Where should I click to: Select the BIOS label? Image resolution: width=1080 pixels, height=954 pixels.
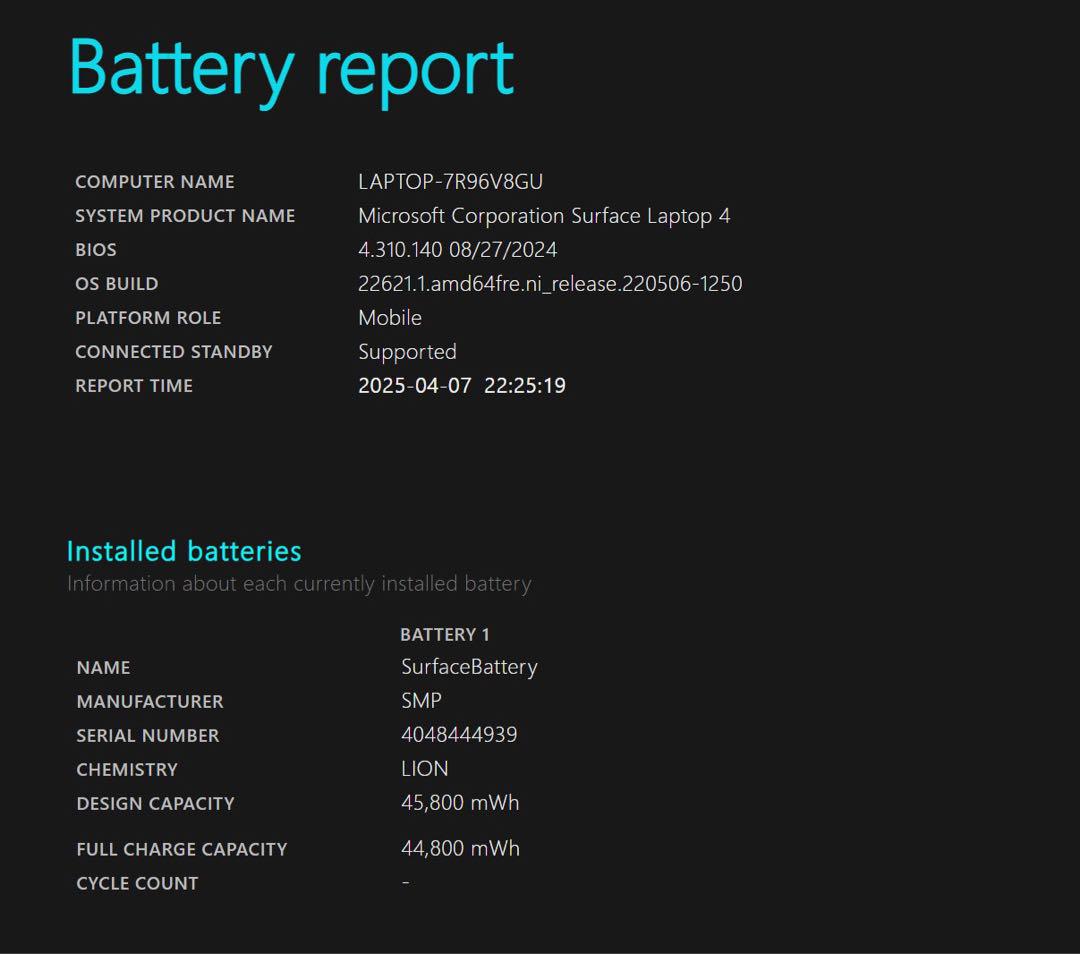96,249
